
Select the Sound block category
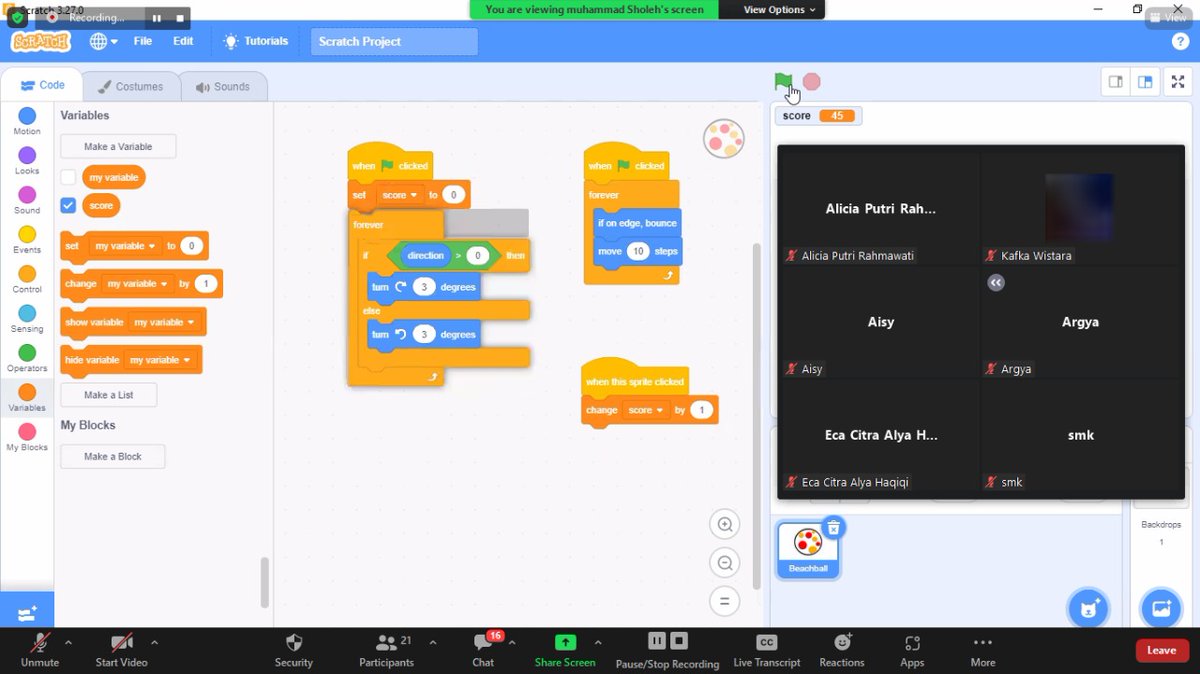pyautogui.click(x=27, y=201)
